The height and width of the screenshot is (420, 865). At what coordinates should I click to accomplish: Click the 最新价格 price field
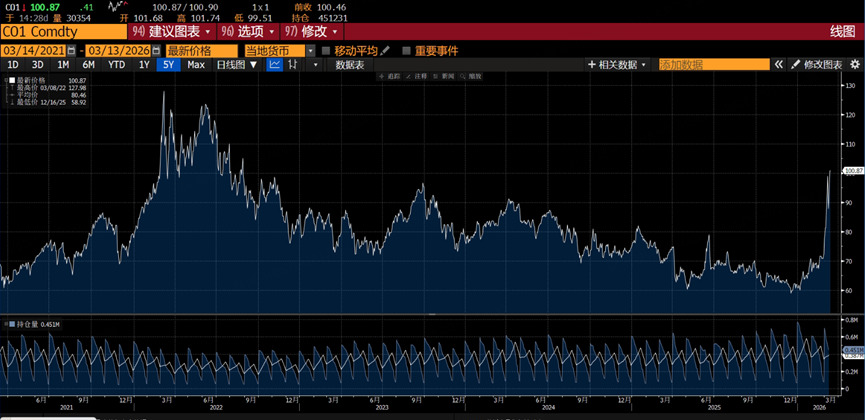(x=202, y=51)
